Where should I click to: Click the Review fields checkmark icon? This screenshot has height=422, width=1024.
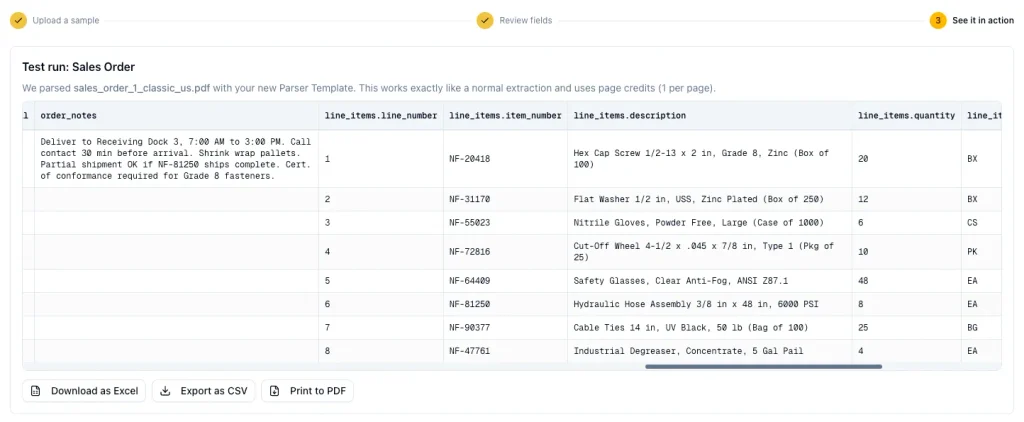(x=485, y=20)
